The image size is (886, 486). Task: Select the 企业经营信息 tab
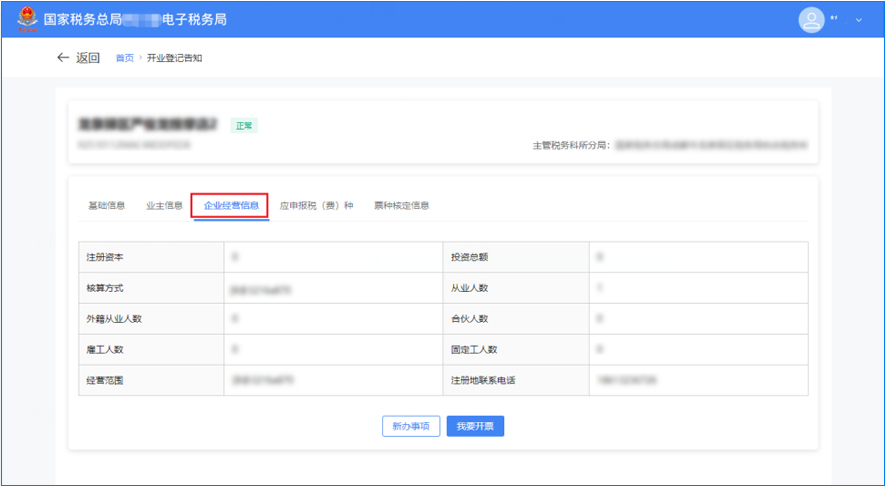231,205
